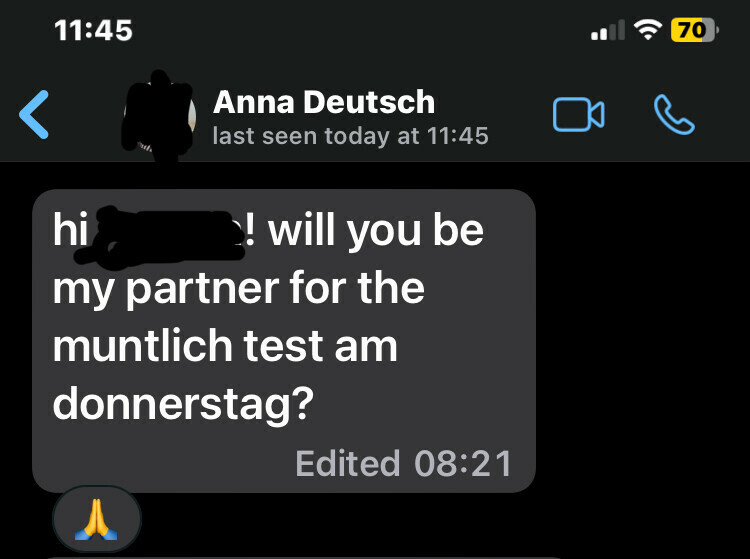This screenshot has height=559, width=750.
Task: Tap the Edited label on the message
Action: point(347,463)
